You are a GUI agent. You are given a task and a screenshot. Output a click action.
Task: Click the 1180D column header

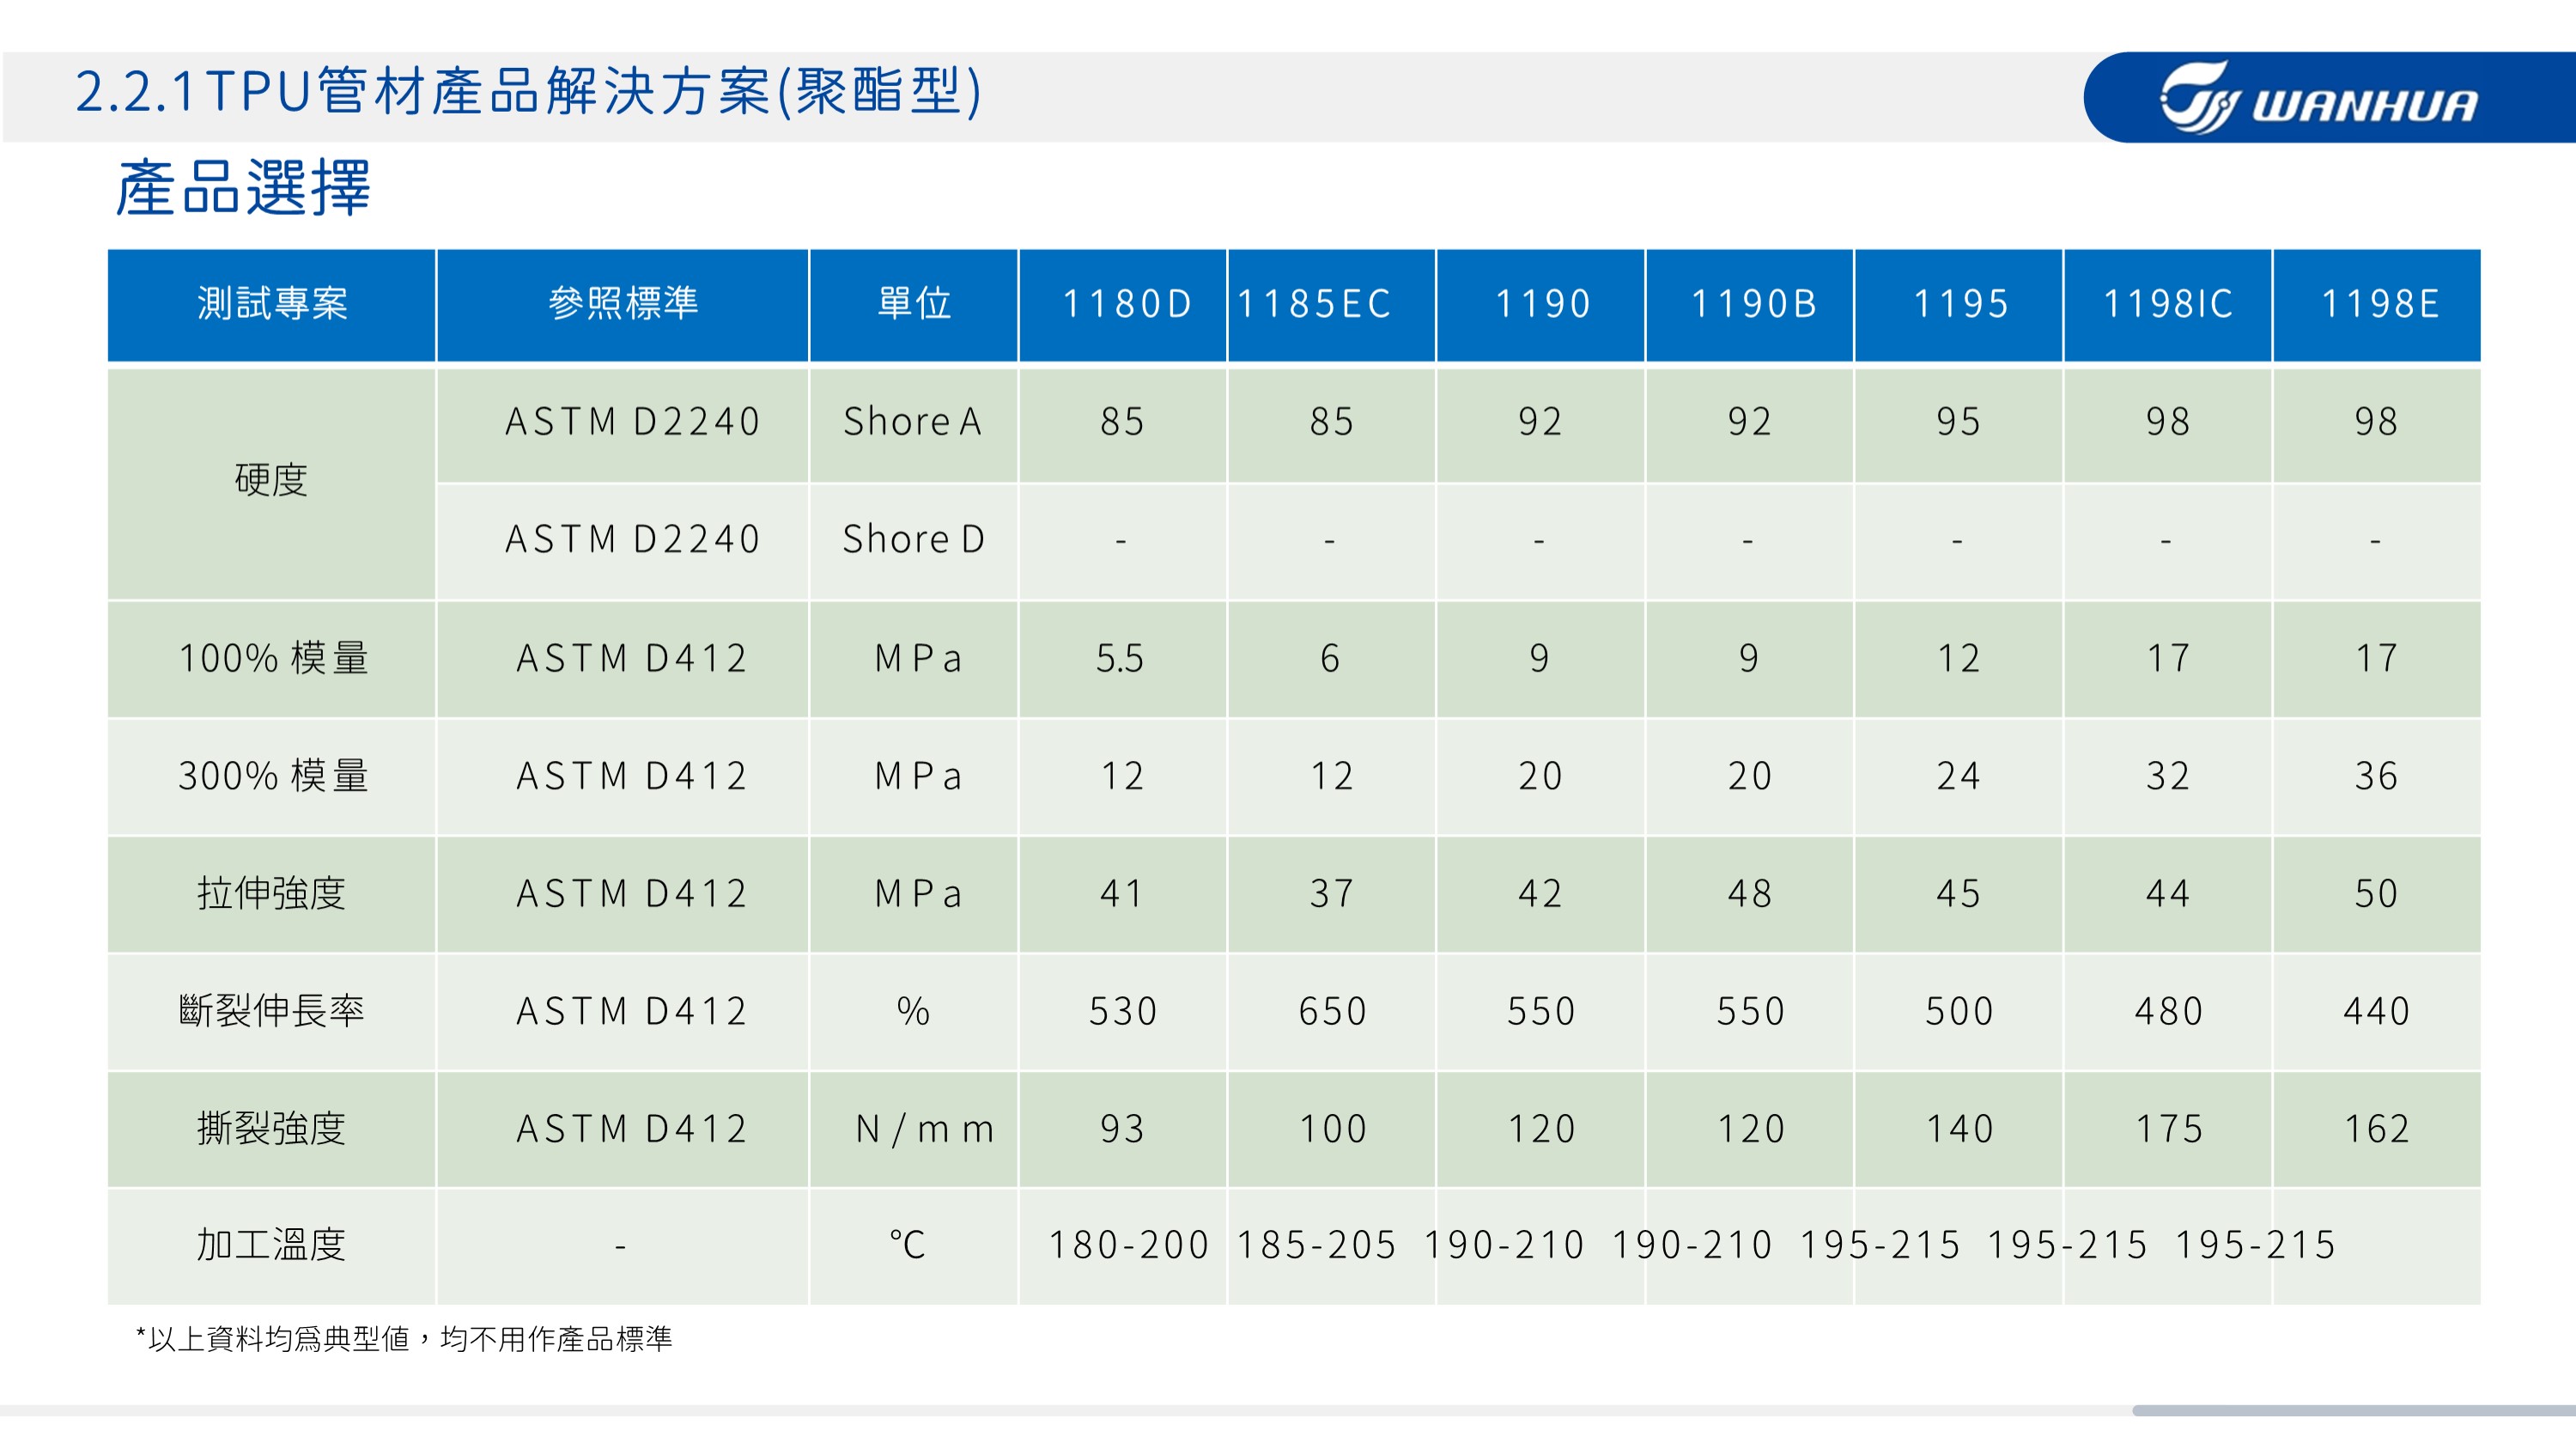click(1126, 304)
